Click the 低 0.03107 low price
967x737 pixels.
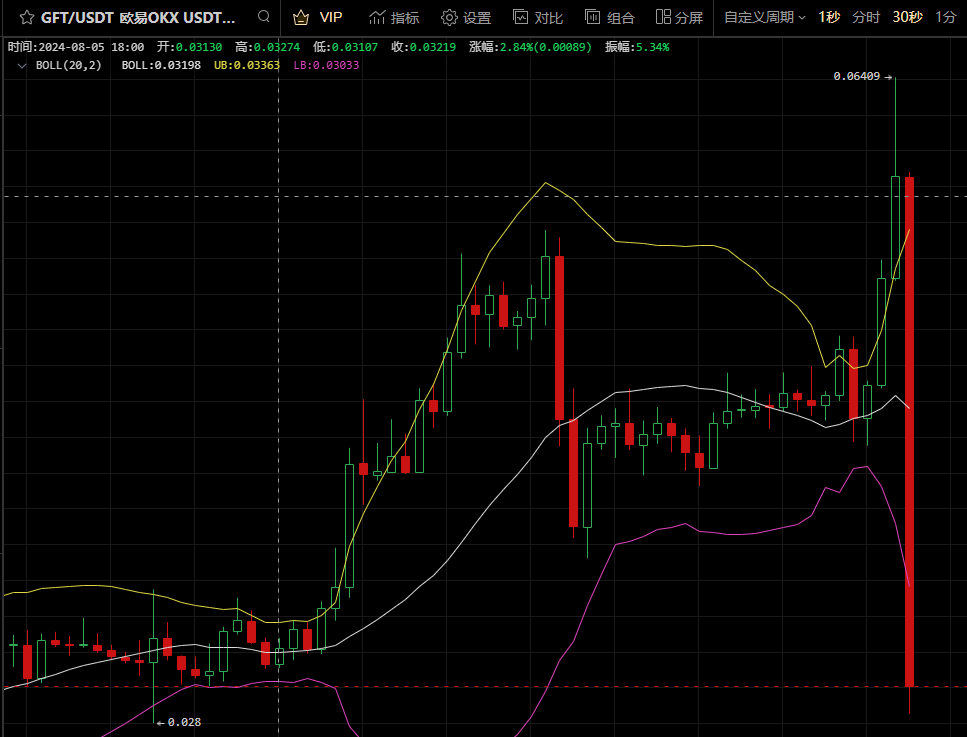pyautogui.click(x=345, y=47)
